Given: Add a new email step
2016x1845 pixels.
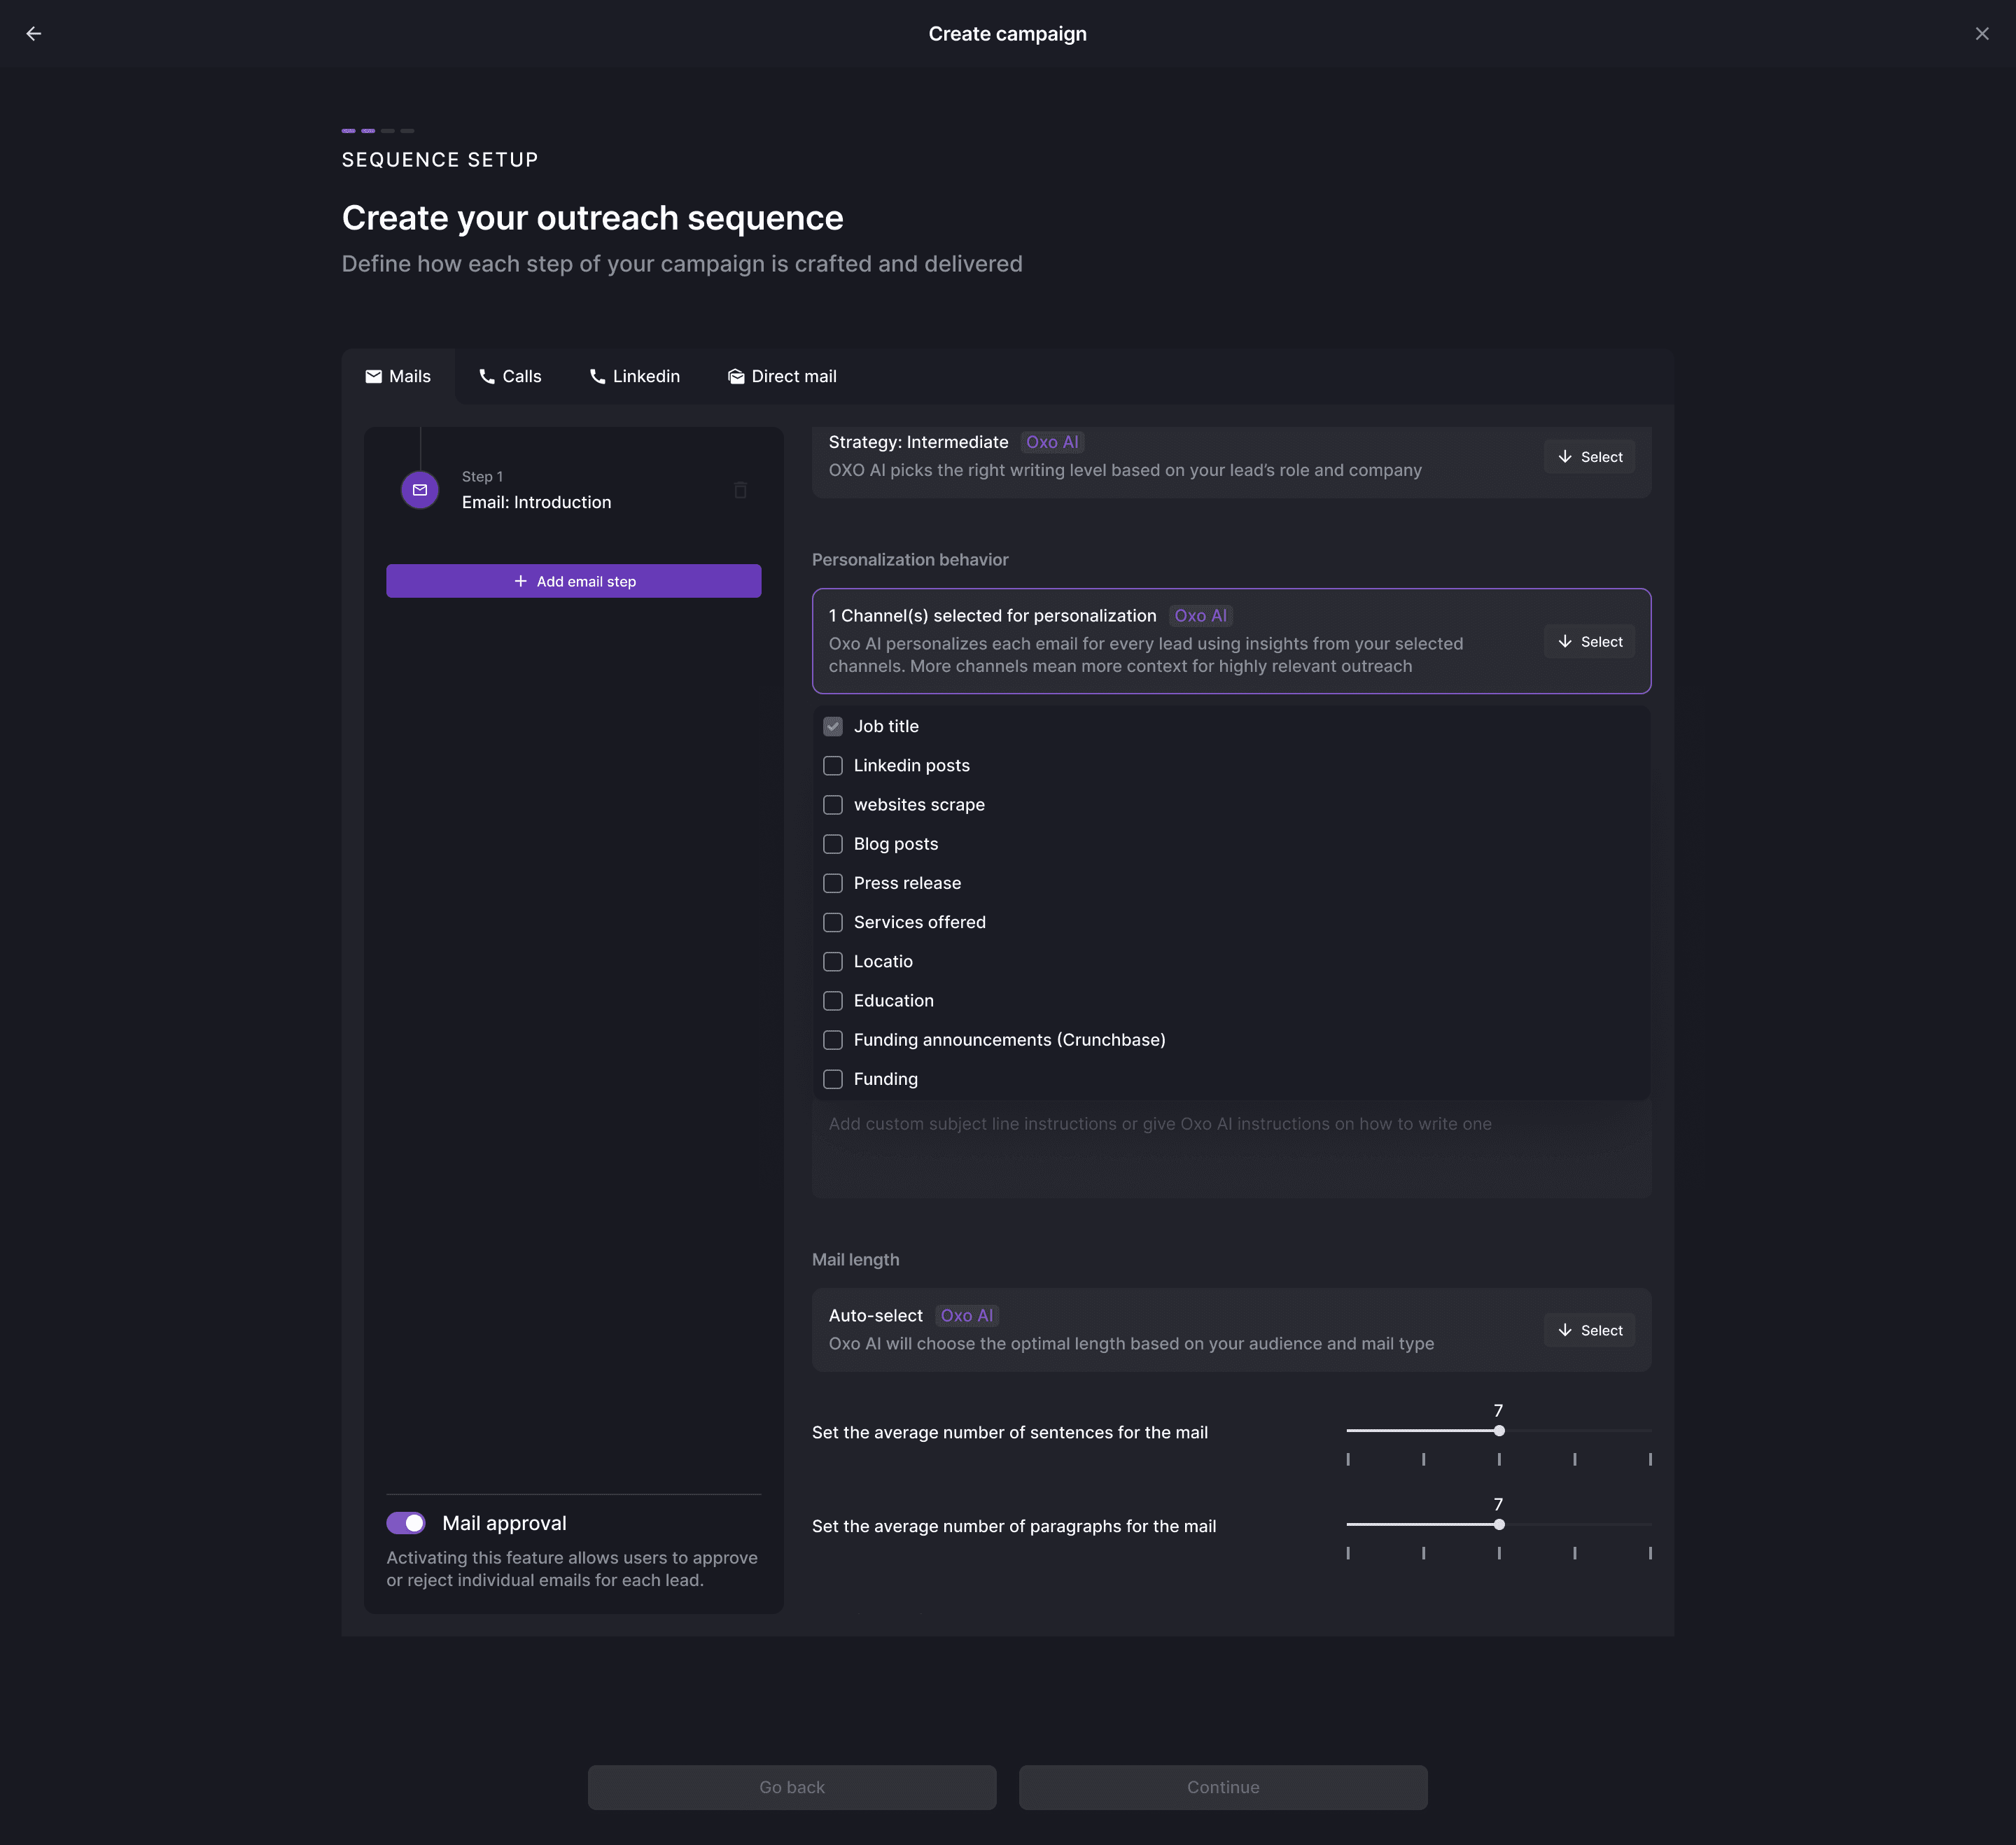Looking at the screenshot, I should pos(574,581).
